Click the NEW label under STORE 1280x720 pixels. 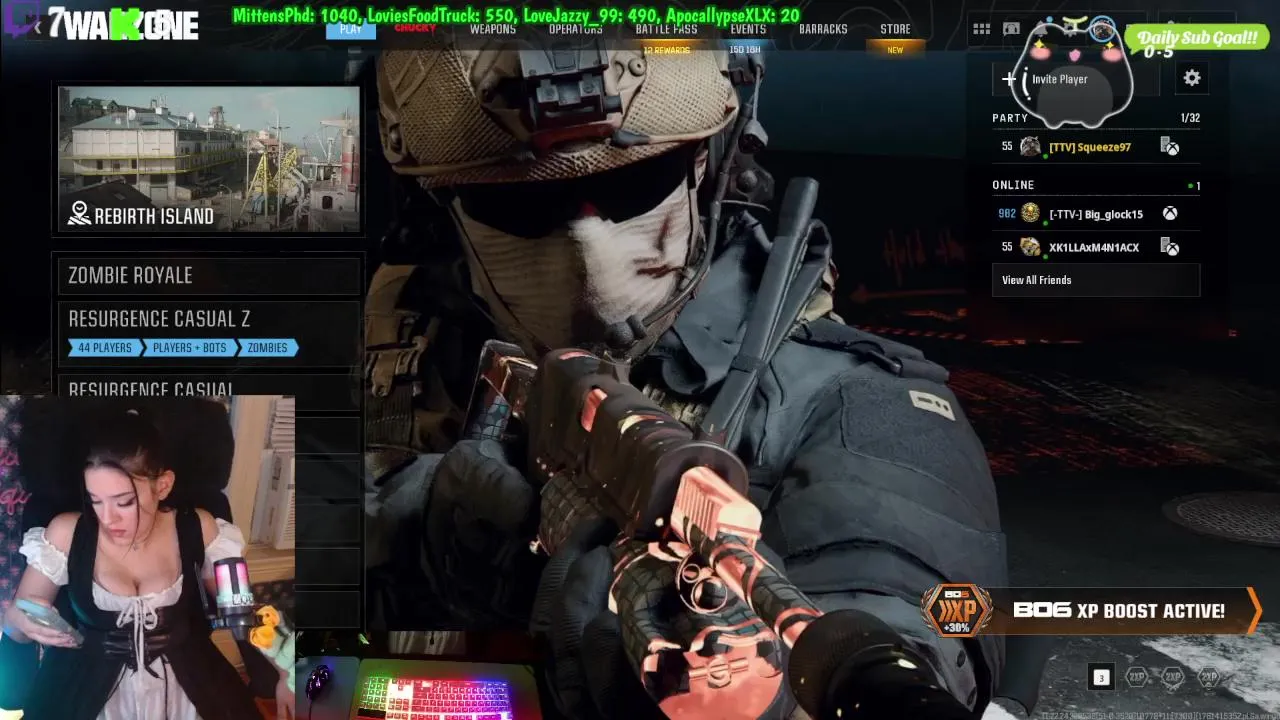[895, 50]
